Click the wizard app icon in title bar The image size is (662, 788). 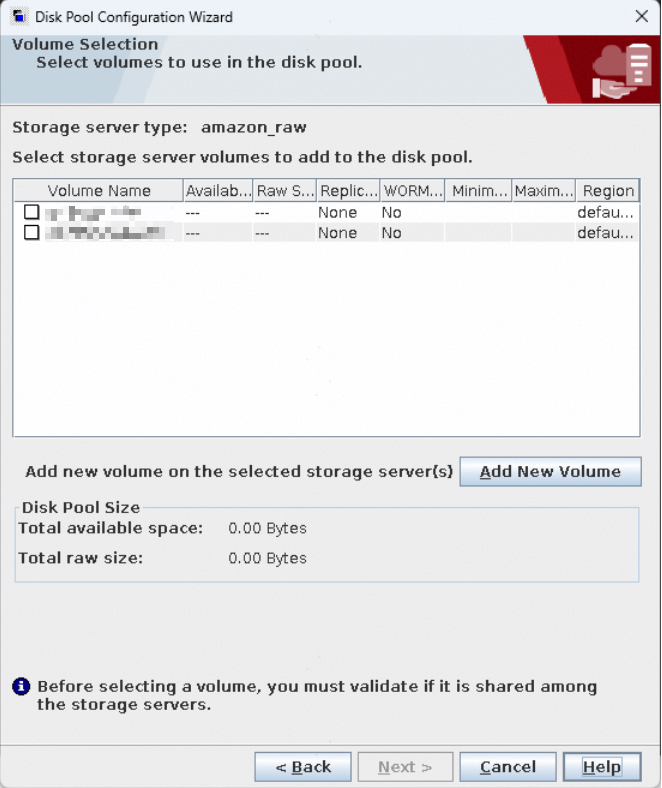coord(18,17)
